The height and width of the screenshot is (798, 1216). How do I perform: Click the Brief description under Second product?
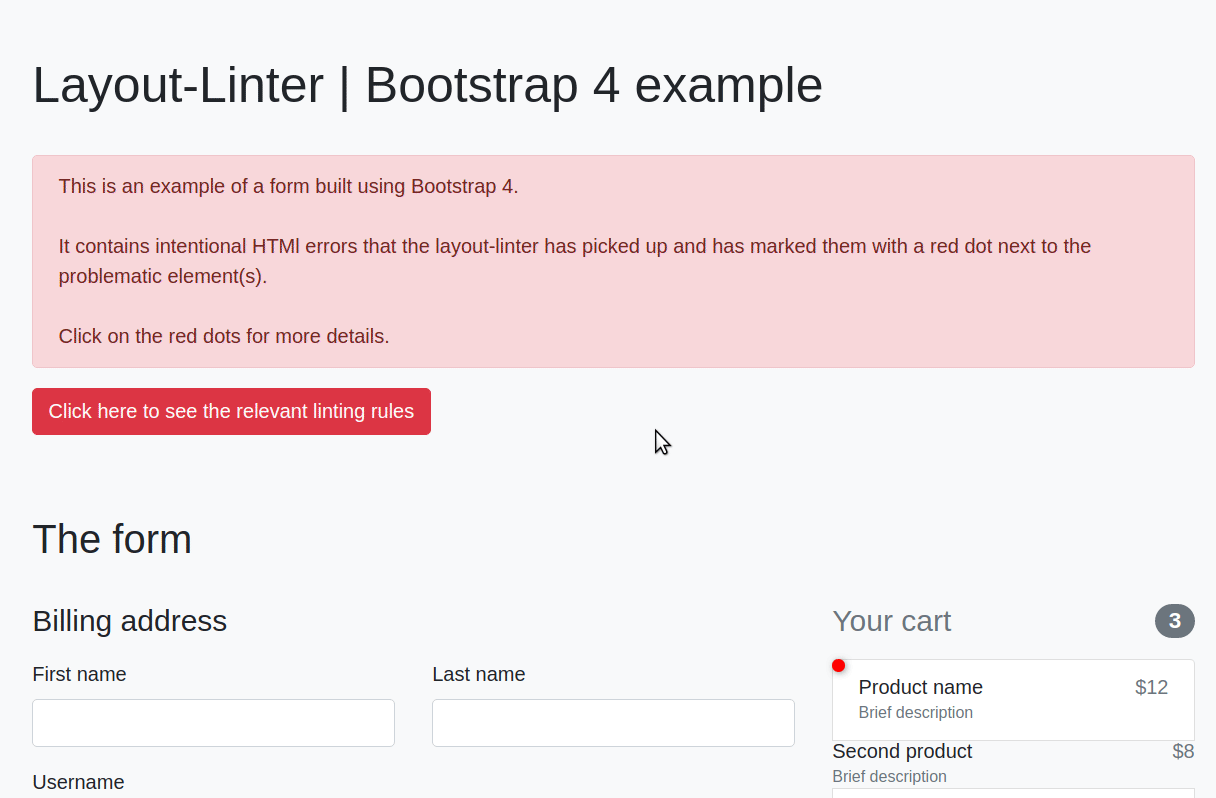[889, 776]
